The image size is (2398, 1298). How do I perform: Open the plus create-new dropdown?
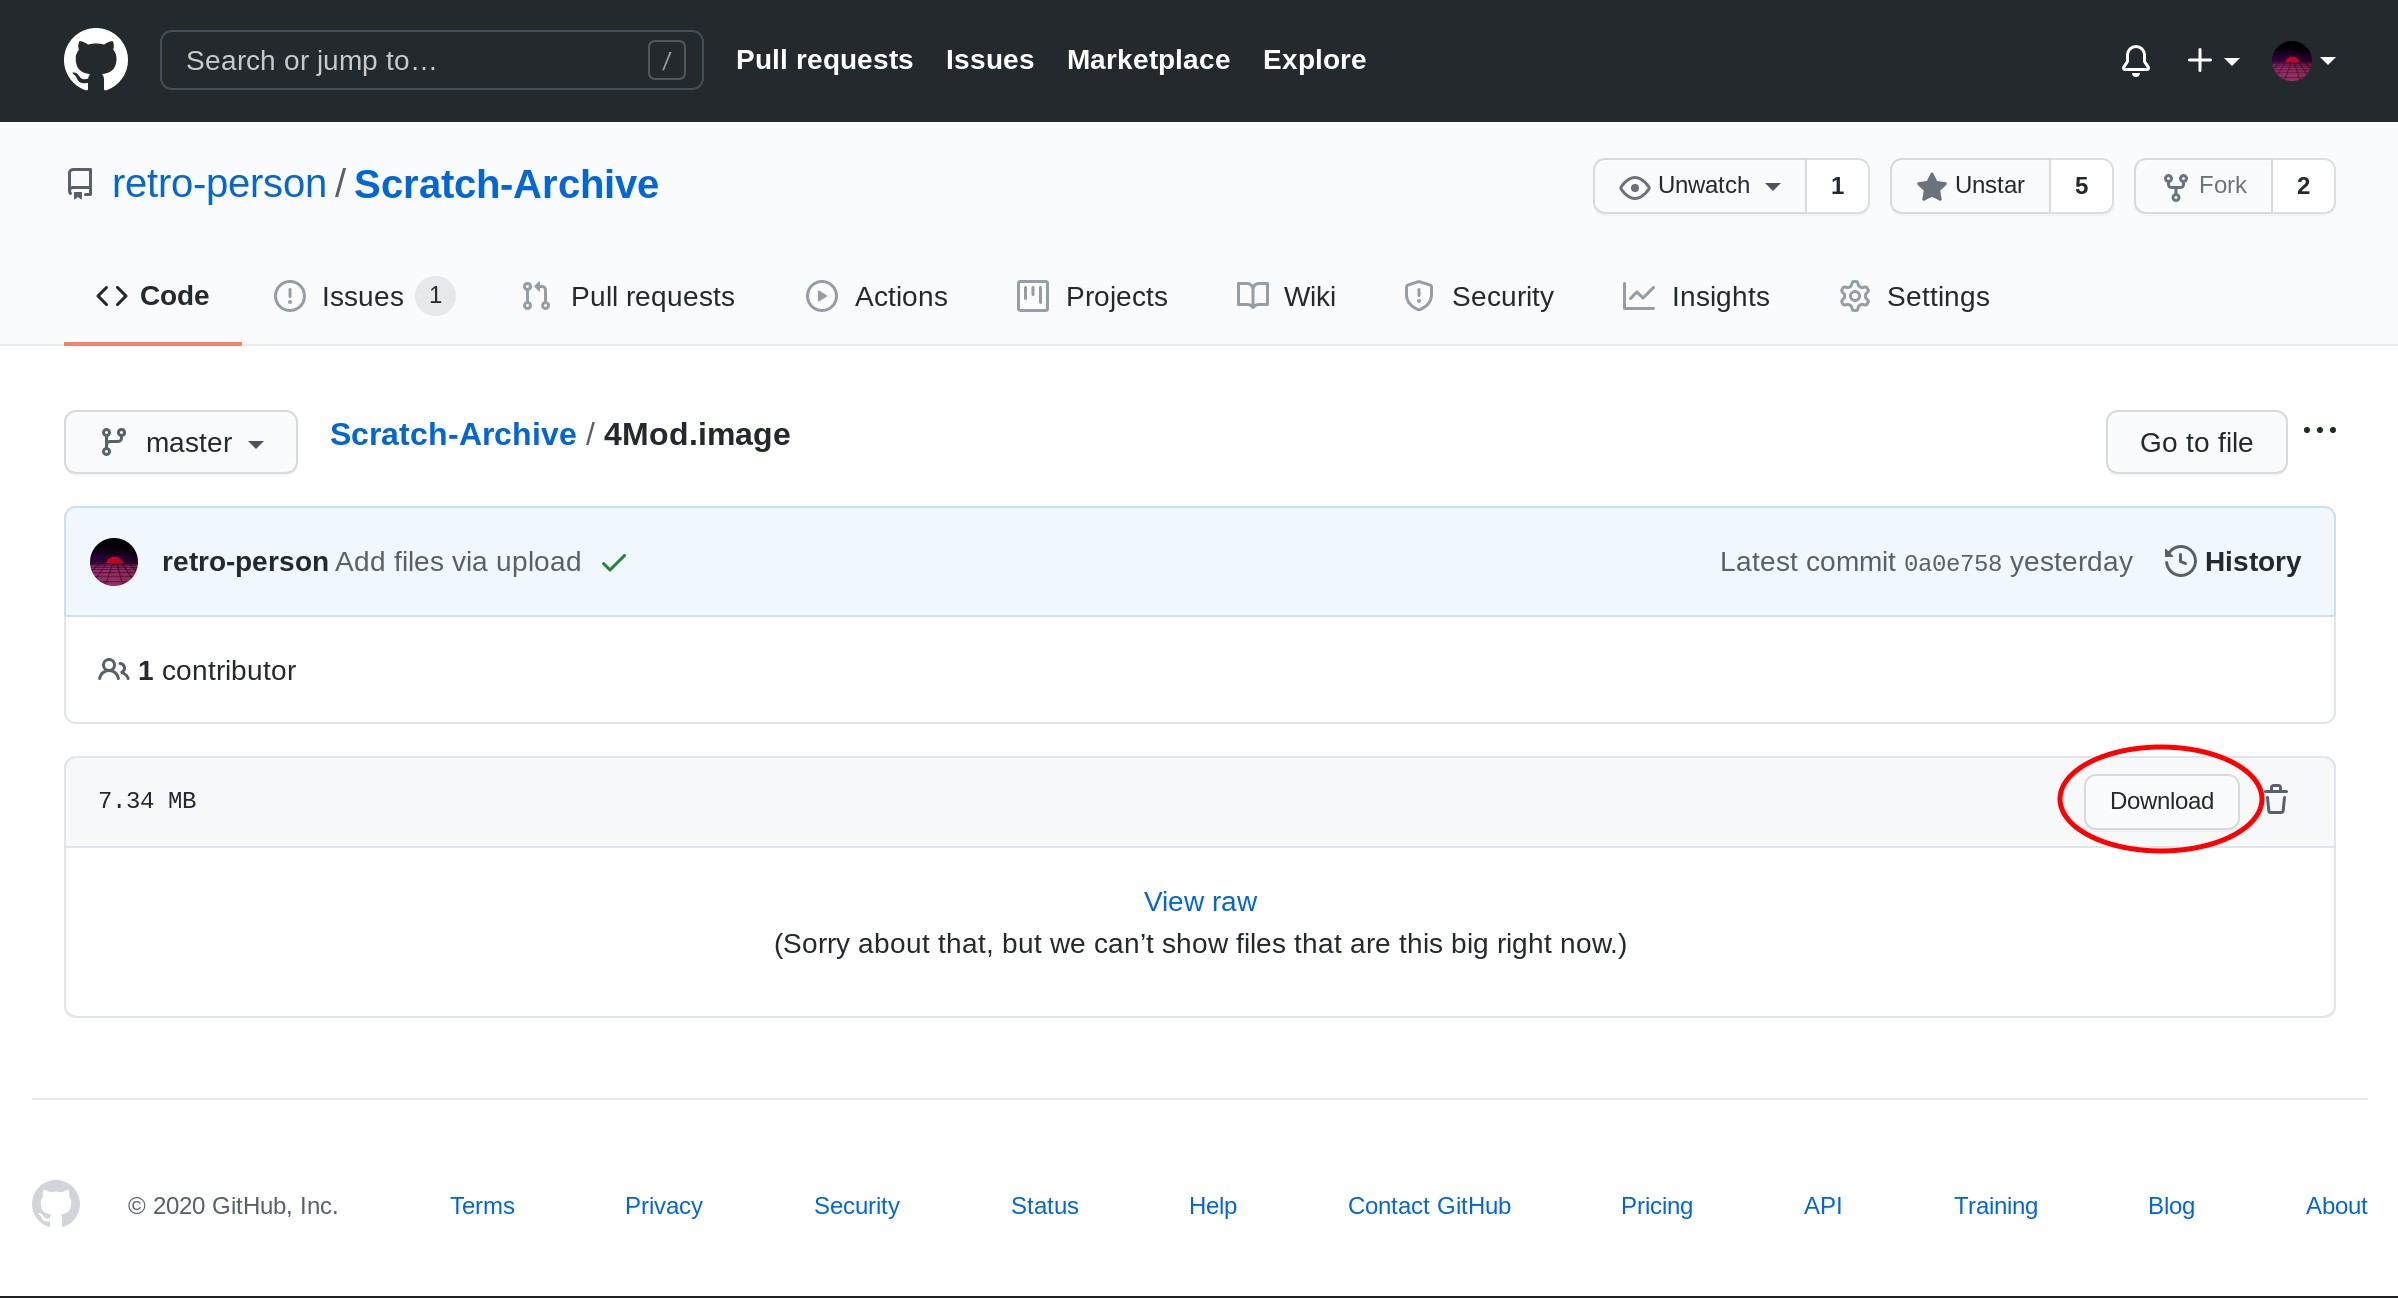[2212, 61]
